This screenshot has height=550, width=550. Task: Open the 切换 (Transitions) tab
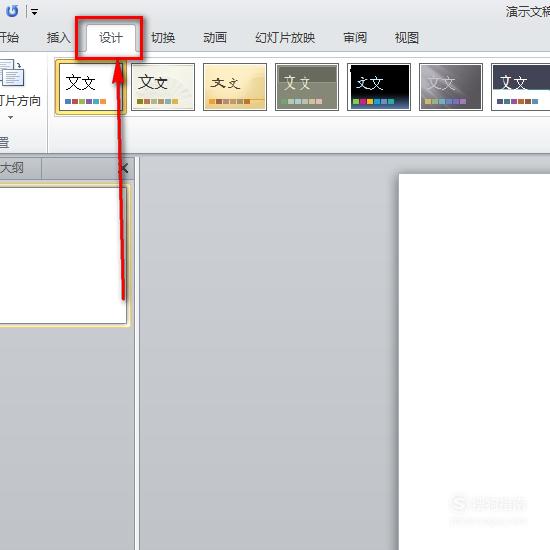163,38
